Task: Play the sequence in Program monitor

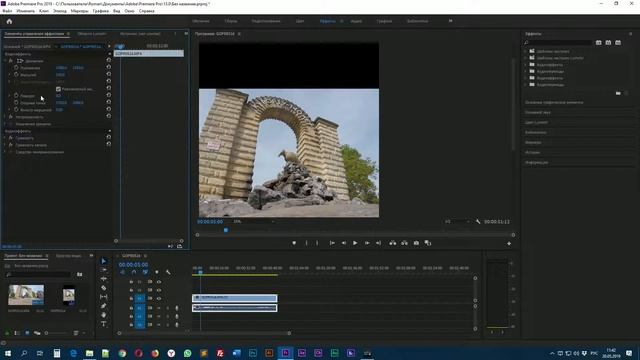Action: 355,243
